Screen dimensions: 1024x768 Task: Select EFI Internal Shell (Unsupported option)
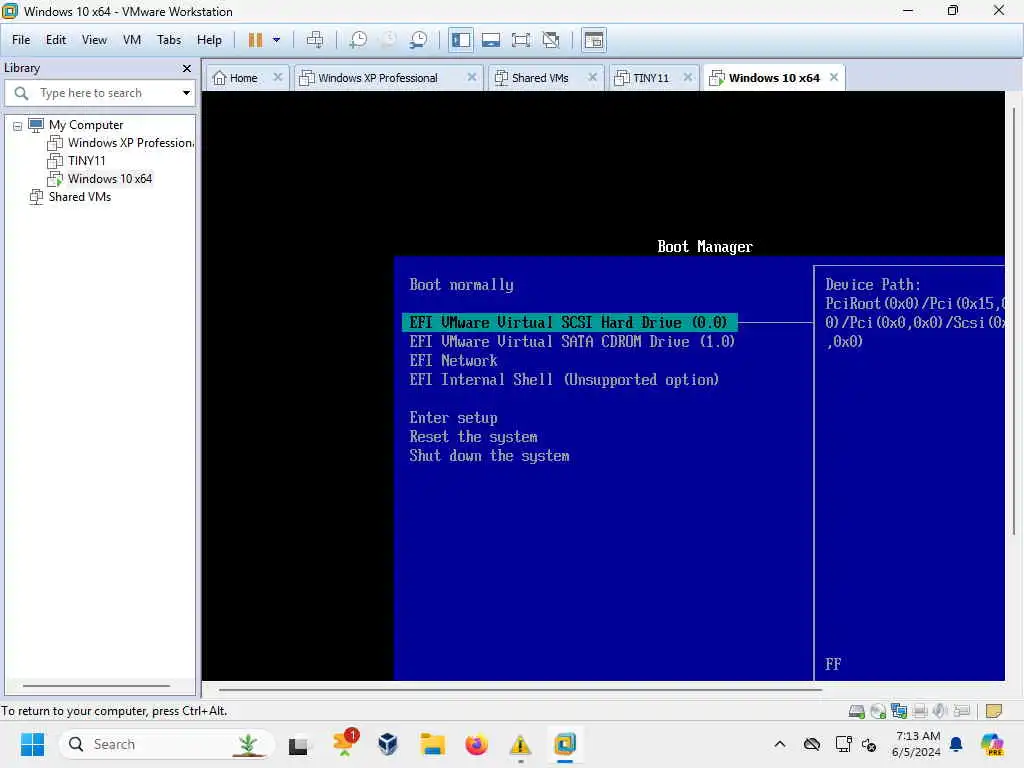(x=564, y=379)
